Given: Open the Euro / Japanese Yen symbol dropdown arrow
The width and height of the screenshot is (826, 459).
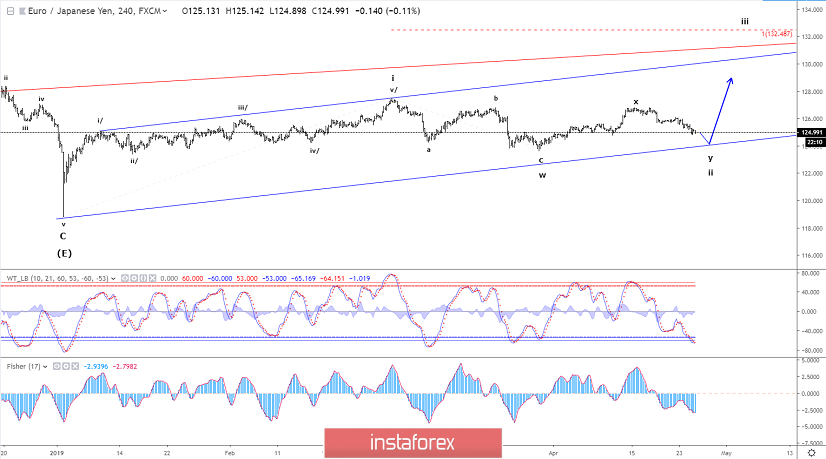Looking at the screenshot, I should 165,11.
